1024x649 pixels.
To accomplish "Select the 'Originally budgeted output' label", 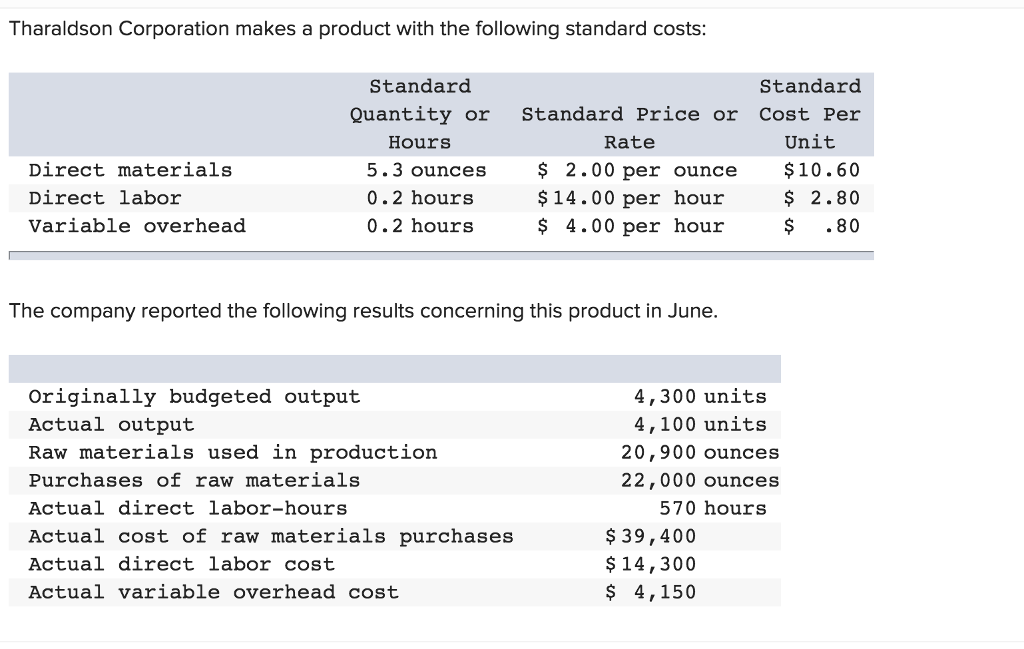I will tap(194, 397).
